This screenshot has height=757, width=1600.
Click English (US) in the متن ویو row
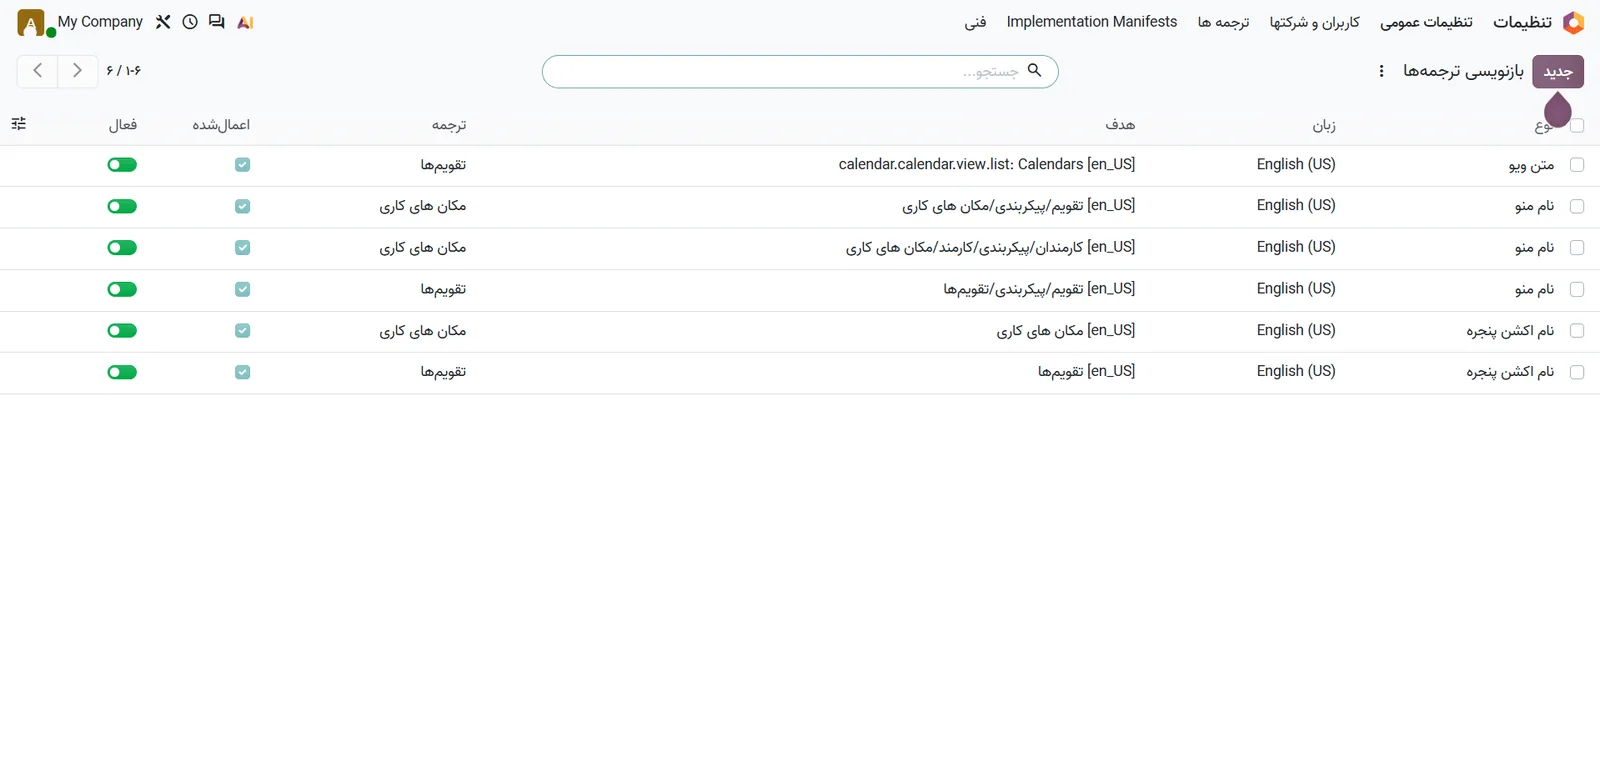point(1296,164)
